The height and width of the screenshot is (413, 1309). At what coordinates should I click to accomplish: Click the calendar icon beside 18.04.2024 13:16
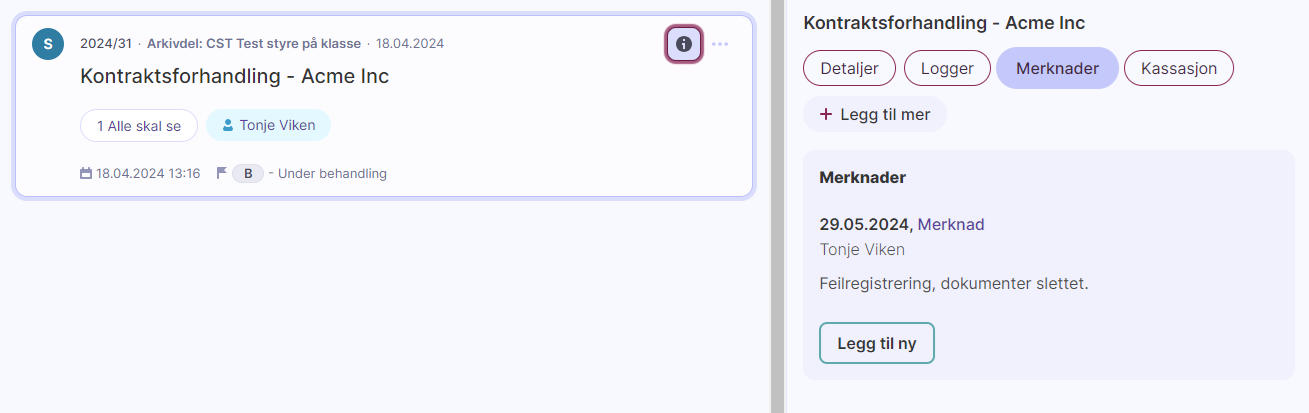pyautogui.click(x=86, y=174)
